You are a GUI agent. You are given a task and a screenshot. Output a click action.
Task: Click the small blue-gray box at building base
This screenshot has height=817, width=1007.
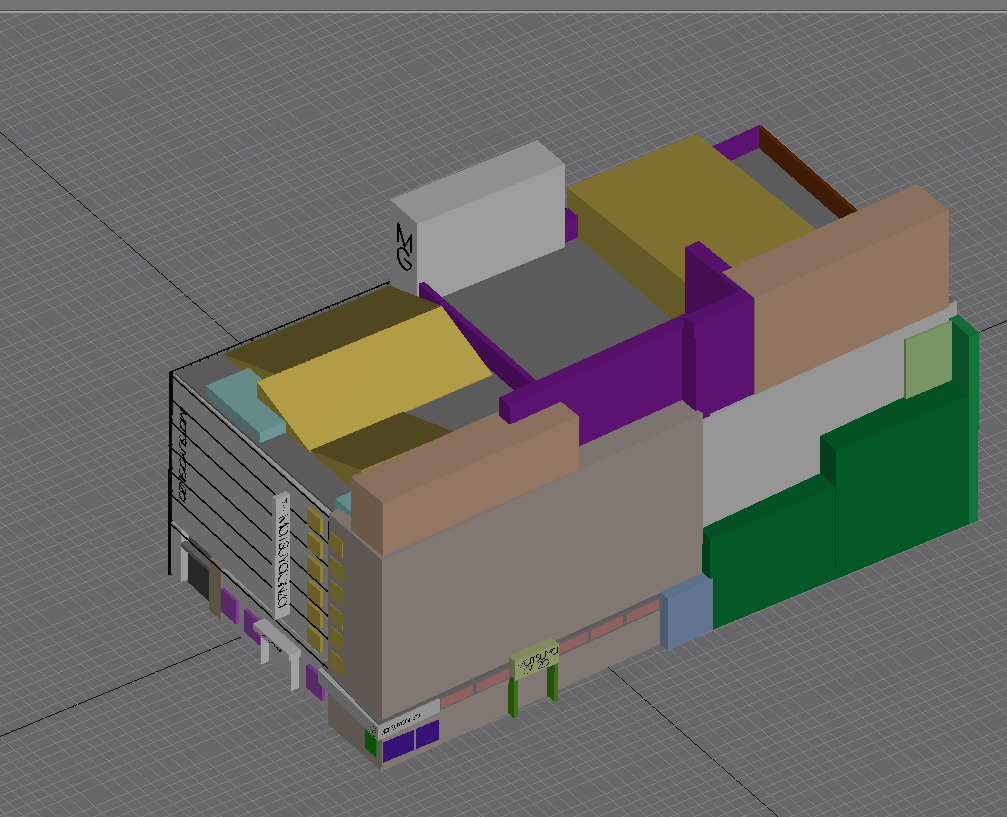tap(686, 610)
